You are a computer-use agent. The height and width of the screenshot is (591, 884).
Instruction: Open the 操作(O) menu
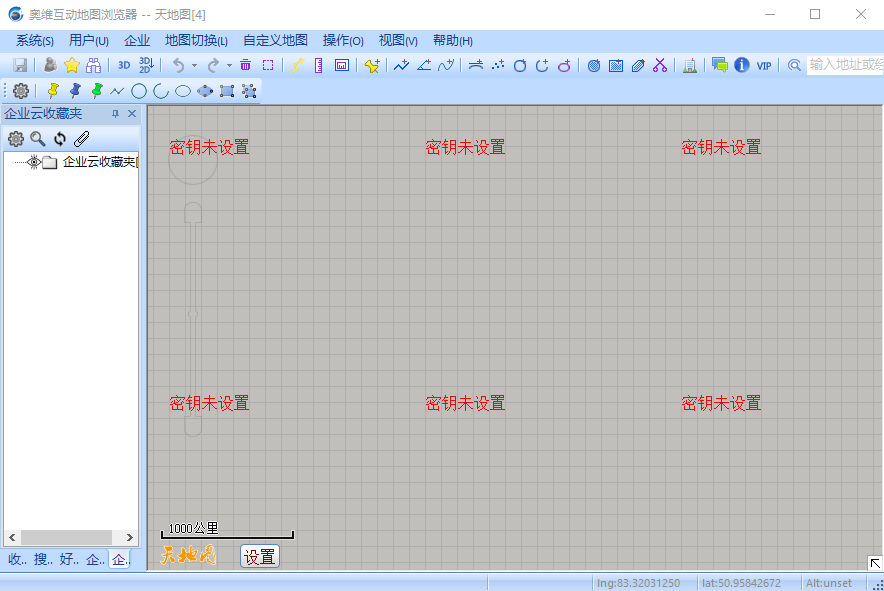coord(343,41)
